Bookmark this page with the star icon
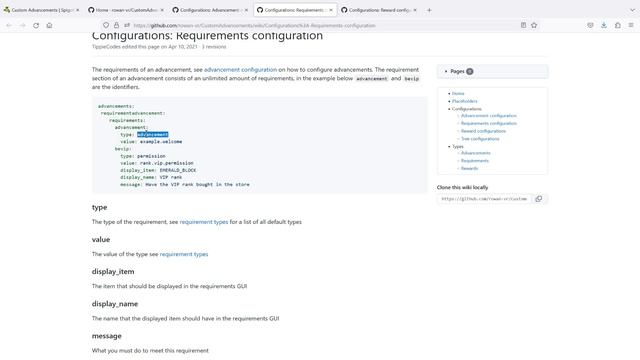640x360 pixels. point(534,25)
